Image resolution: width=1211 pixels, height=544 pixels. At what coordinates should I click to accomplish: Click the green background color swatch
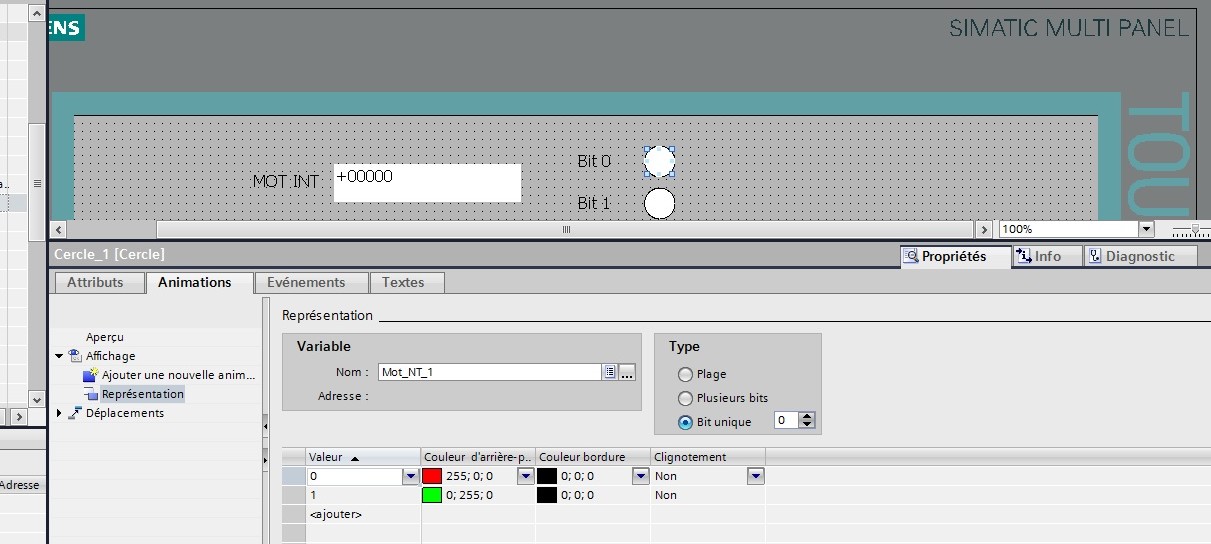(x=432, y=495)
